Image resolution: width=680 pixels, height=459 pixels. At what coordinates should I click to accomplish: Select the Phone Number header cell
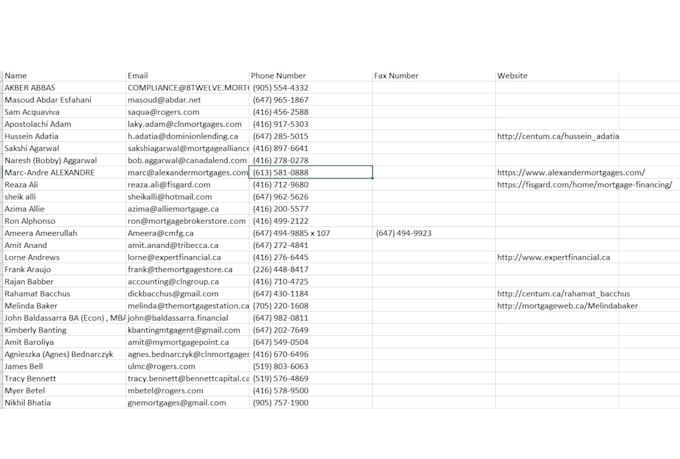pyautogui.click(x=311, y=75)
